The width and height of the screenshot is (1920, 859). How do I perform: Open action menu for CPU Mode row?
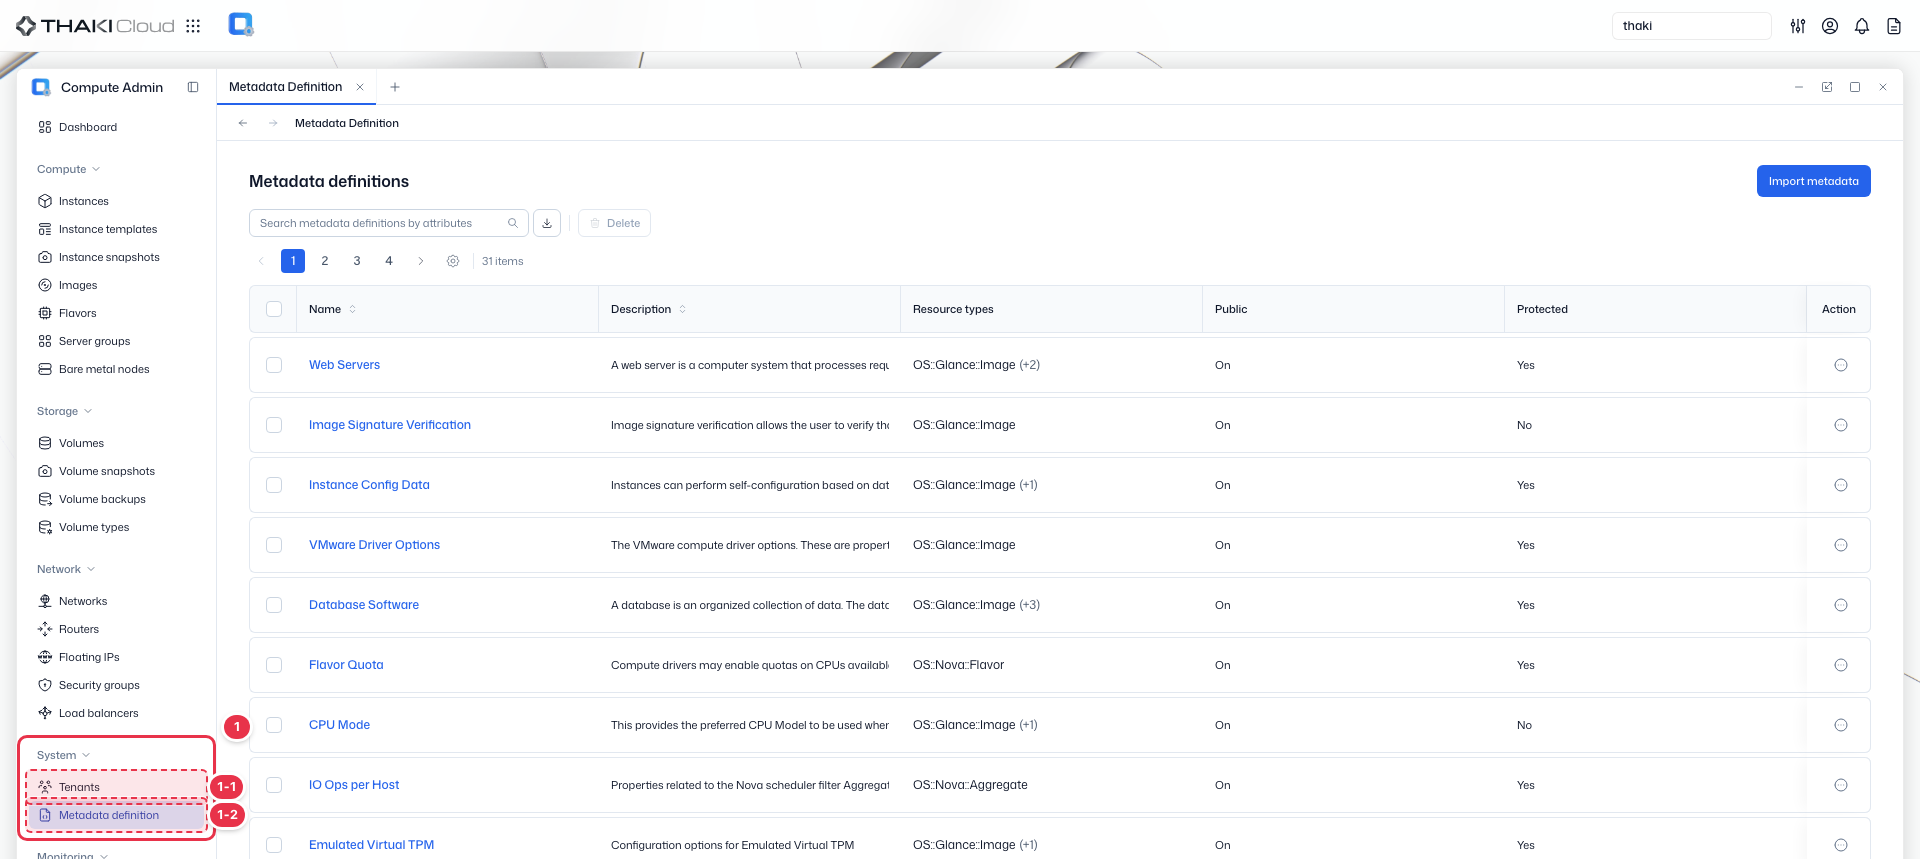(1841, 725)
